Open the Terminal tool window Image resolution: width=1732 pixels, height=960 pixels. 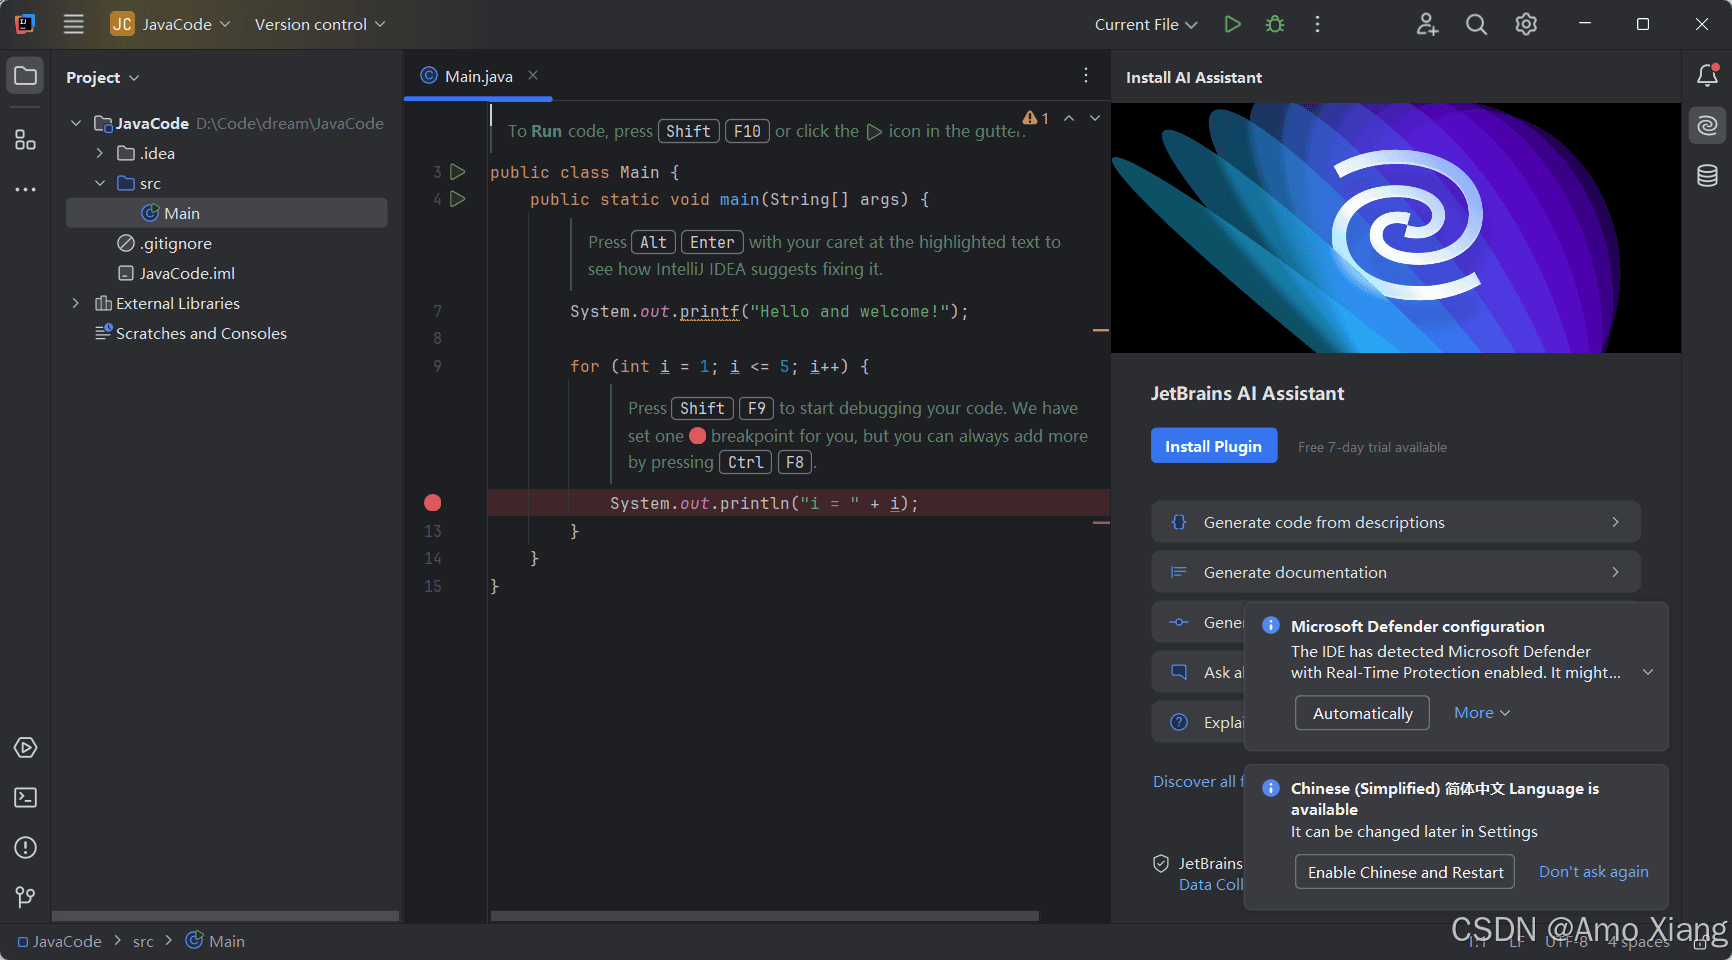[x=25, y=798]
